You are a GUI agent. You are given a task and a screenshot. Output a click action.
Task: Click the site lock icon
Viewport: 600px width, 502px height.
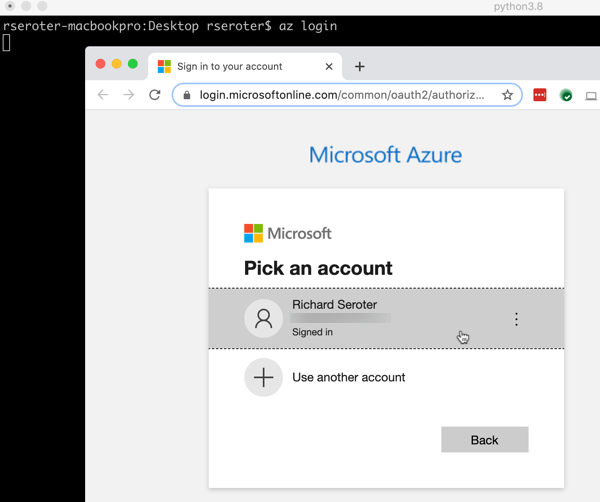click(186, 95)
